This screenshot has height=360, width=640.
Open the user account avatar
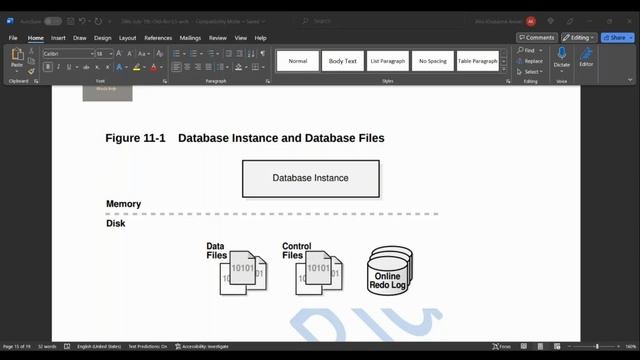click(531, 21)
